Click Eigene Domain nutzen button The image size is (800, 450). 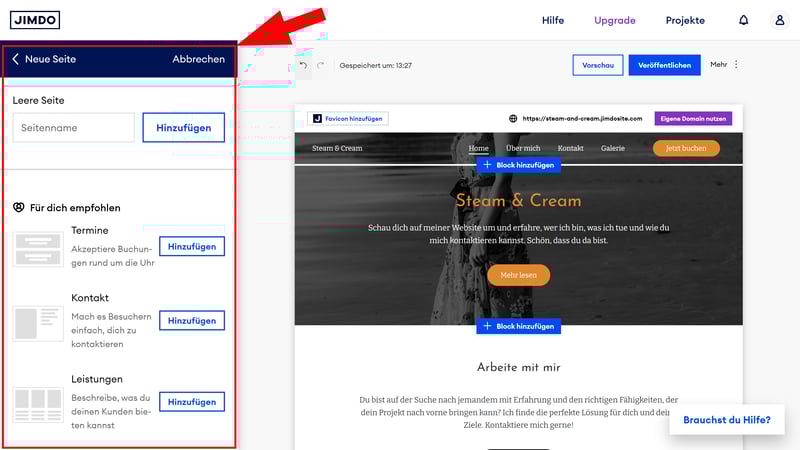693,118
